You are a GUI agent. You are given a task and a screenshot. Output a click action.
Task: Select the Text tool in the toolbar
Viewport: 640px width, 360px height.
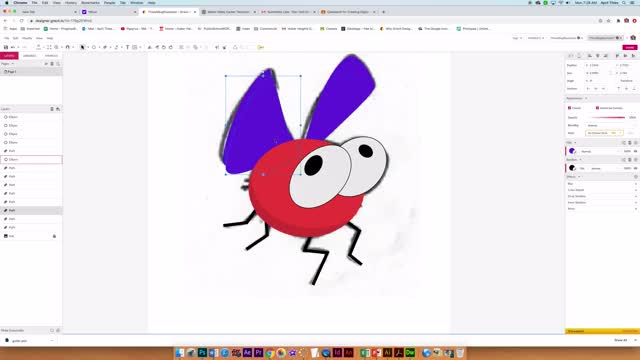point(127,47)
